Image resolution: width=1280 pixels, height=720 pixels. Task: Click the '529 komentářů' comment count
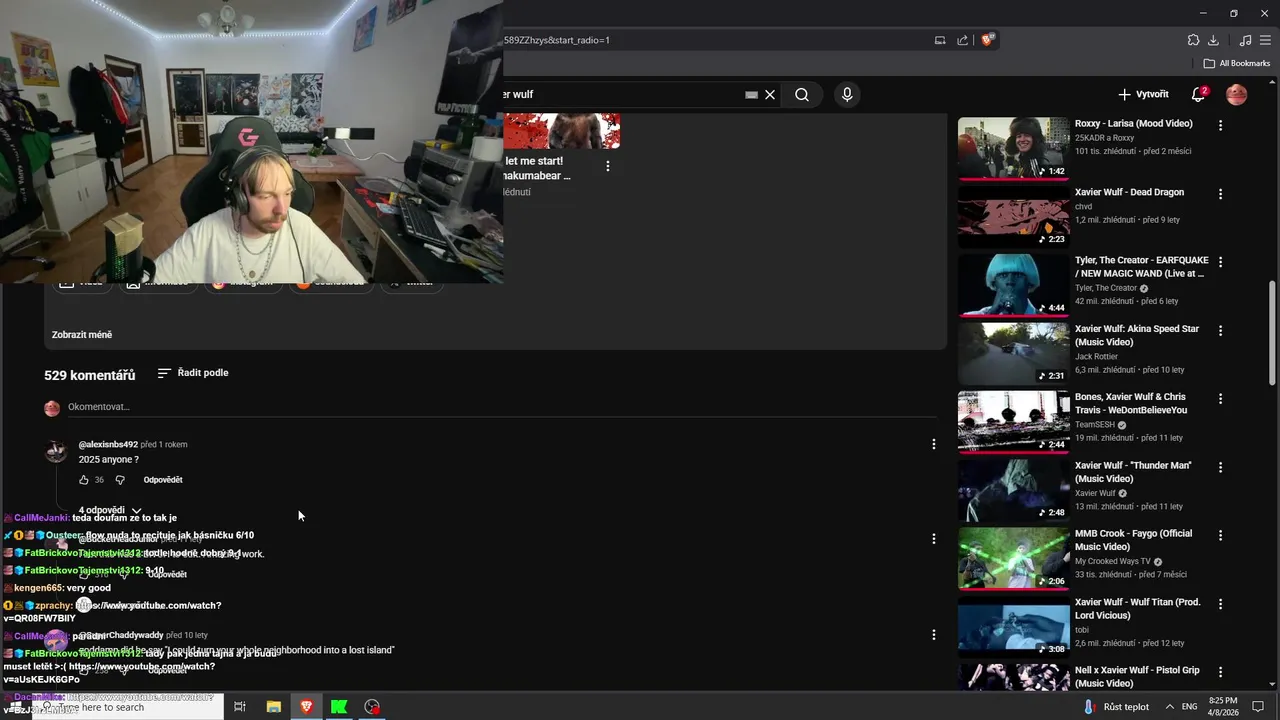pos(89,376)
